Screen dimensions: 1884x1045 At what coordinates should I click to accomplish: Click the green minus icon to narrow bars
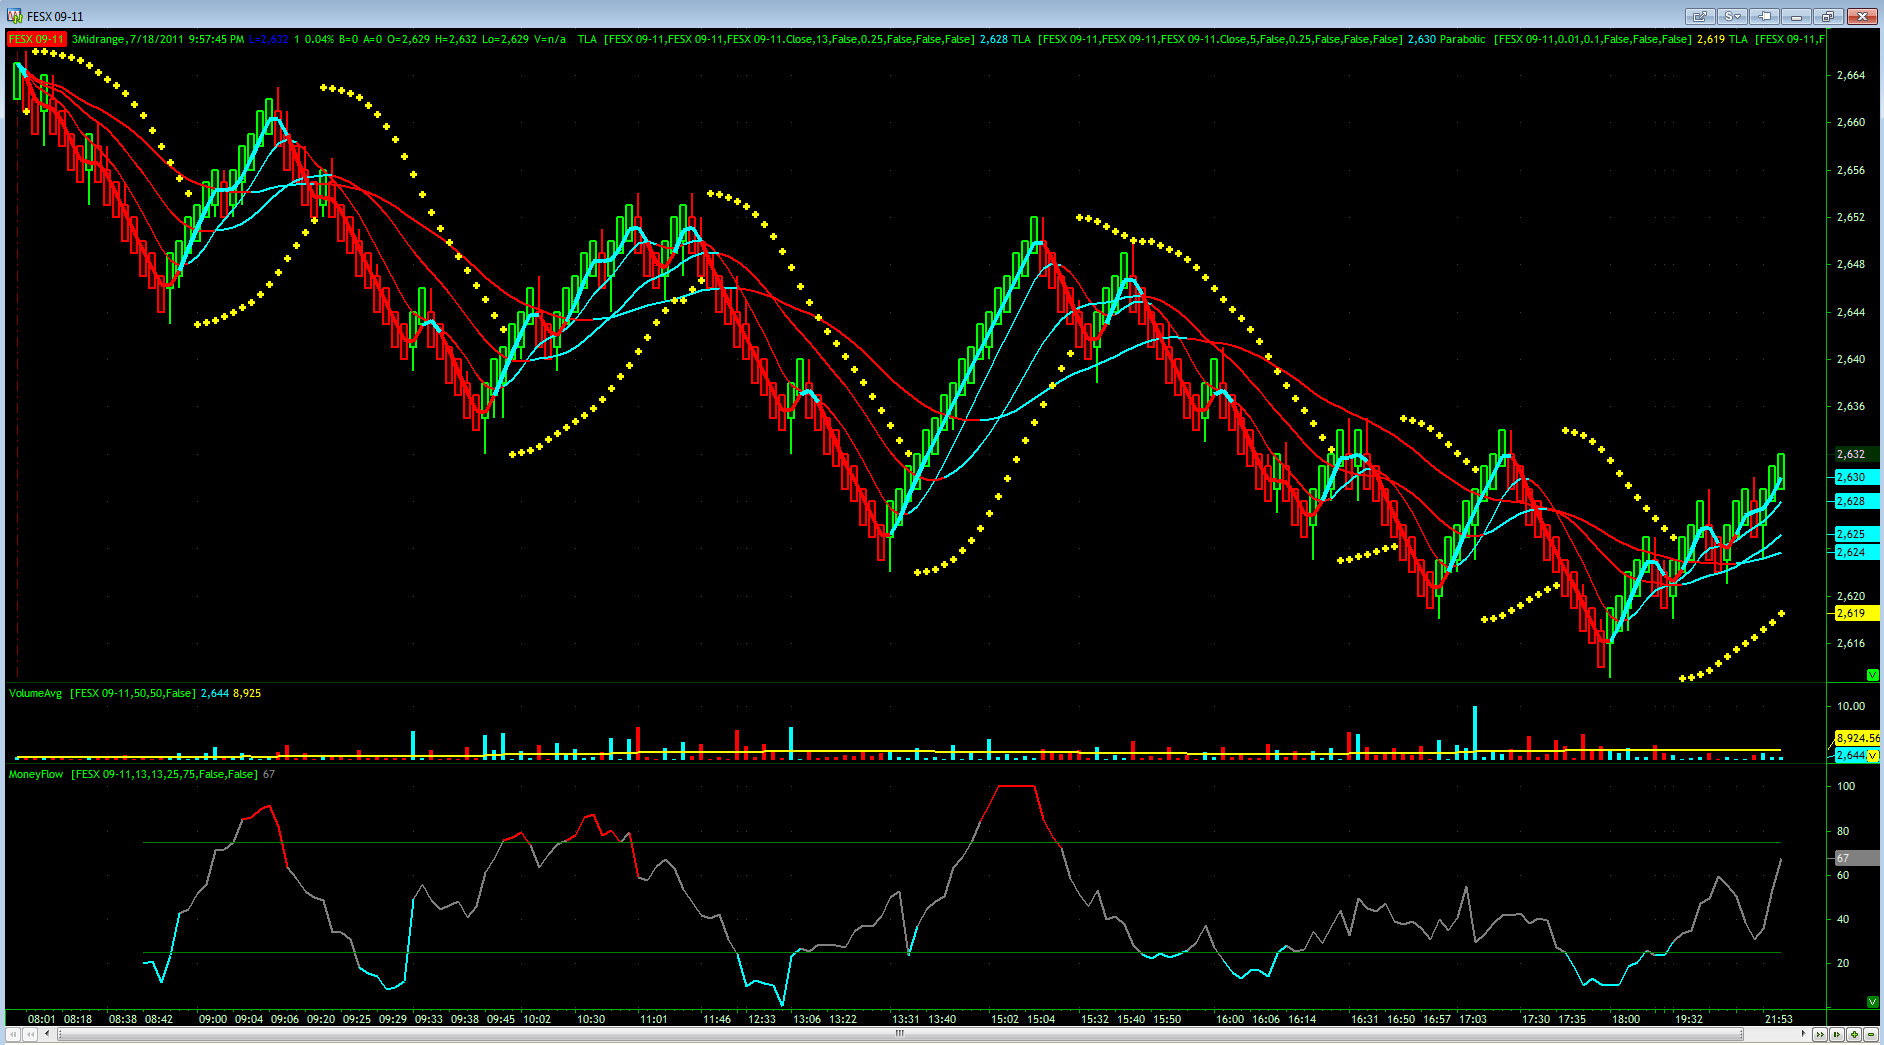click(x=1872, y=1035)
